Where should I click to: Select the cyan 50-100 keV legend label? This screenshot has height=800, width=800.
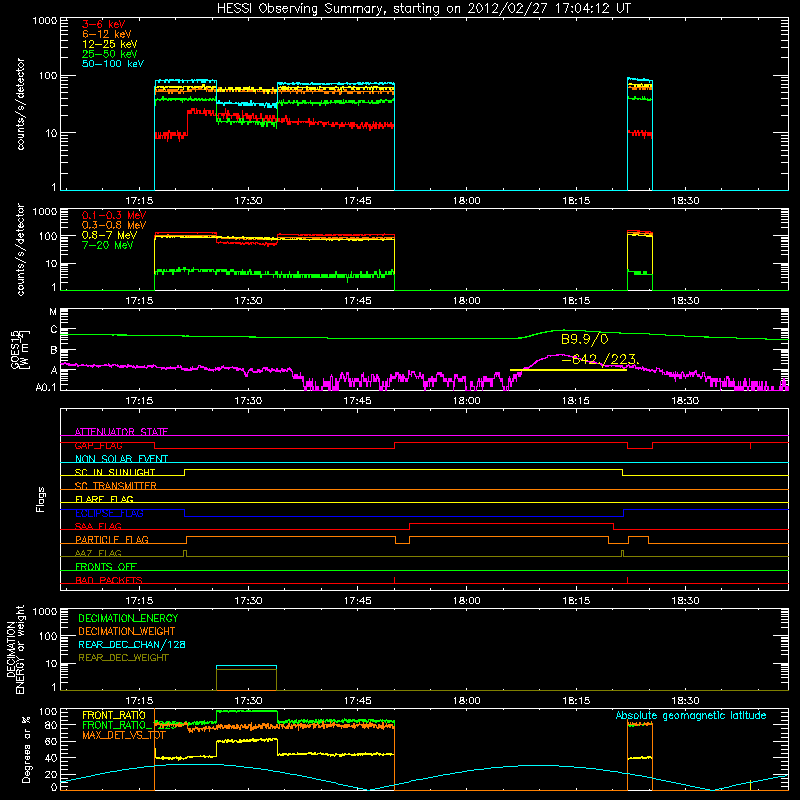[113, 64]
